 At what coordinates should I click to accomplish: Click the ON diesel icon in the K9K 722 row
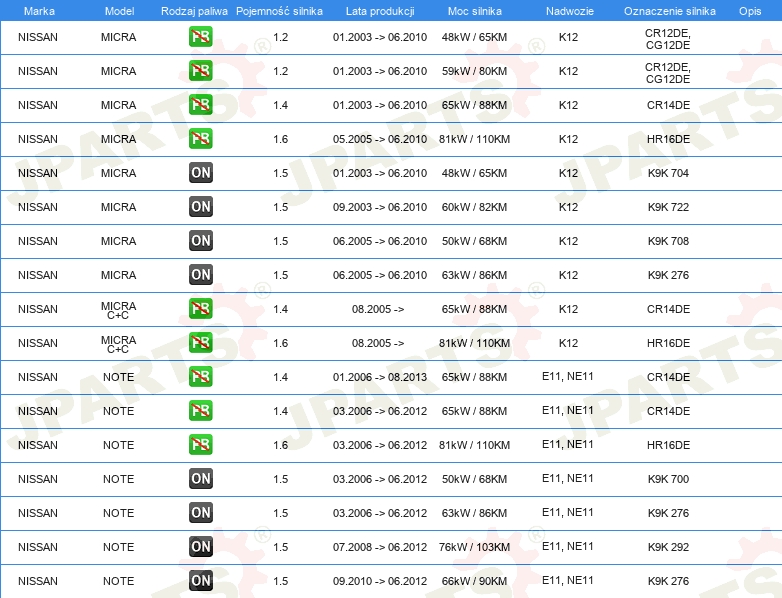point(200,206)
